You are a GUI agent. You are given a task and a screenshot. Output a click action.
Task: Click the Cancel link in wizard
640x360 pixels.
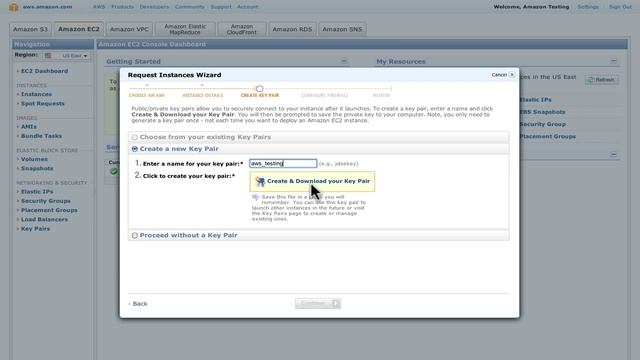click(x=499, y=75)
